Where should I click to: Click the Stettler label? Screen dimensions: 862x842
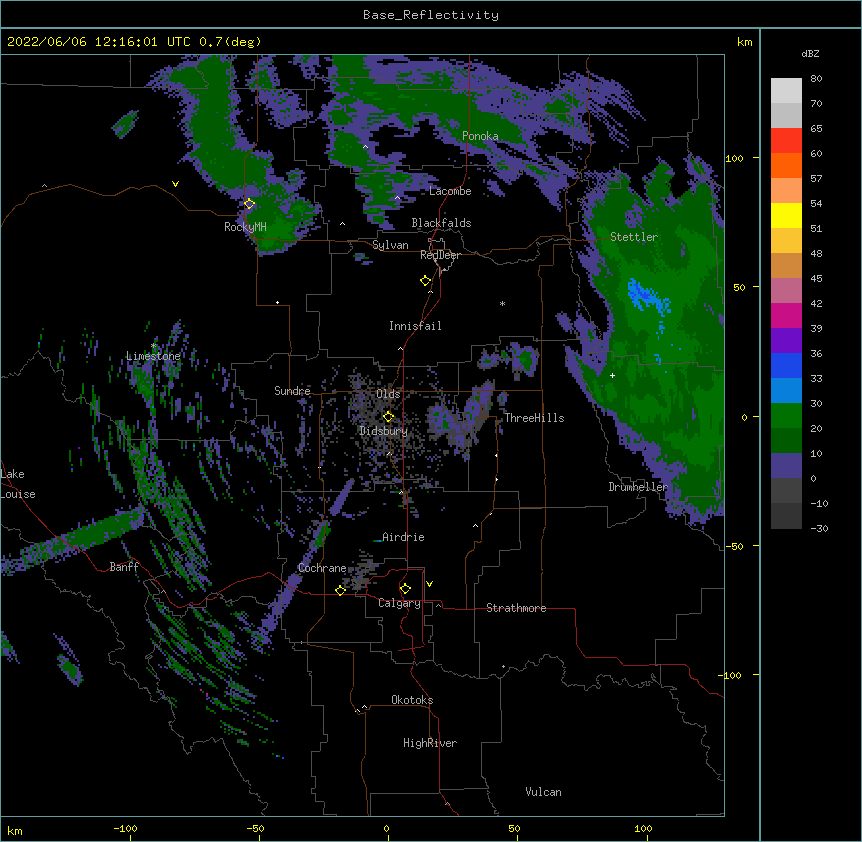[x=634, y=237]
